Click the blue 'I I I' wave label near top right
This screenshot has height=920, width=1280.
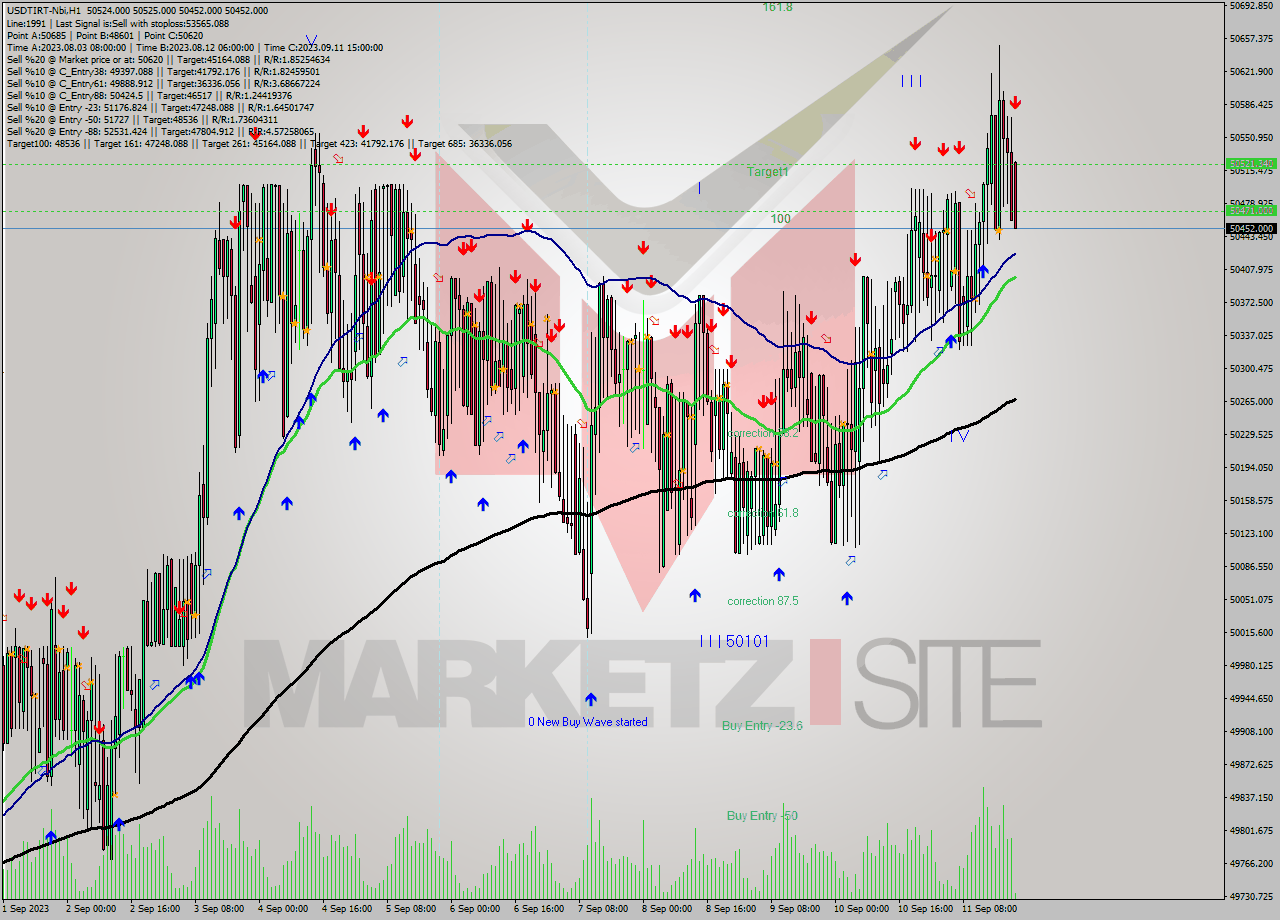coord(911,81)
